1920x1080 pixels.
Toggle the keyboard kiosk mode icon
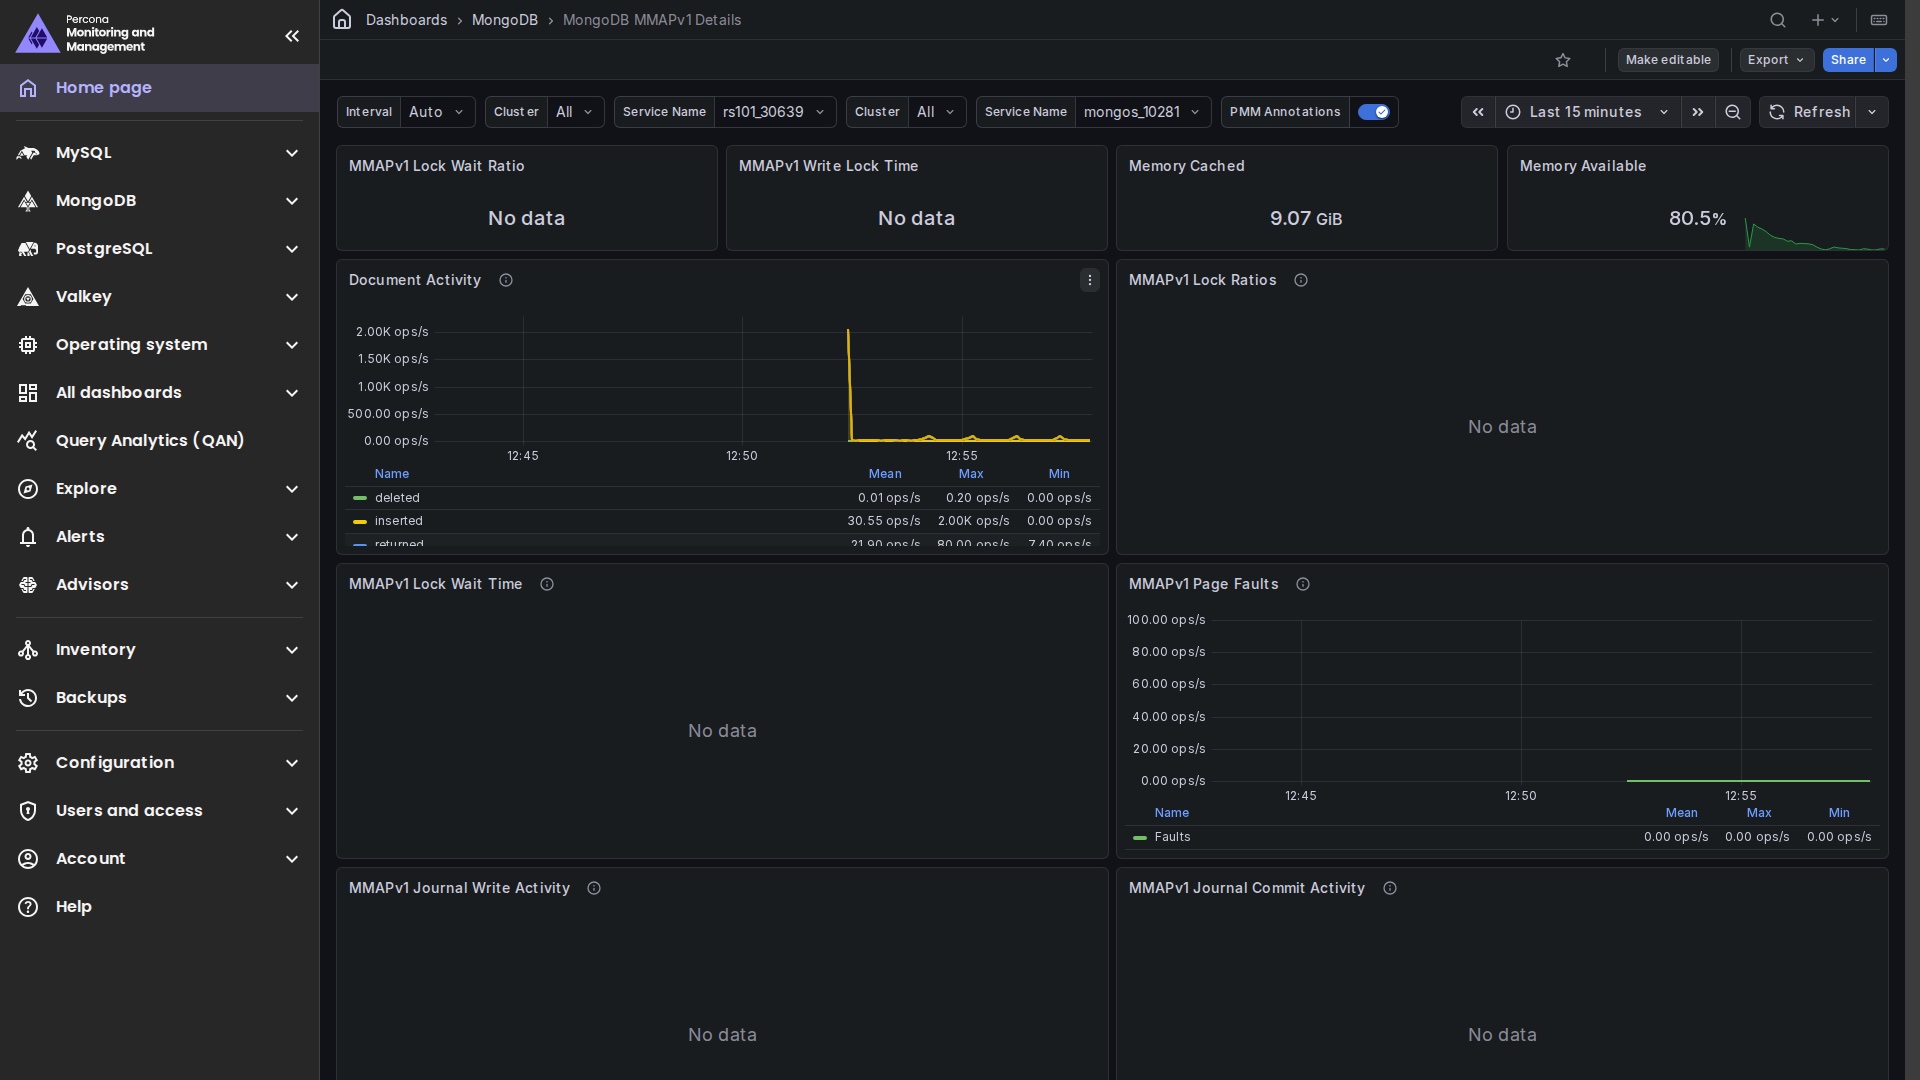1879,20
